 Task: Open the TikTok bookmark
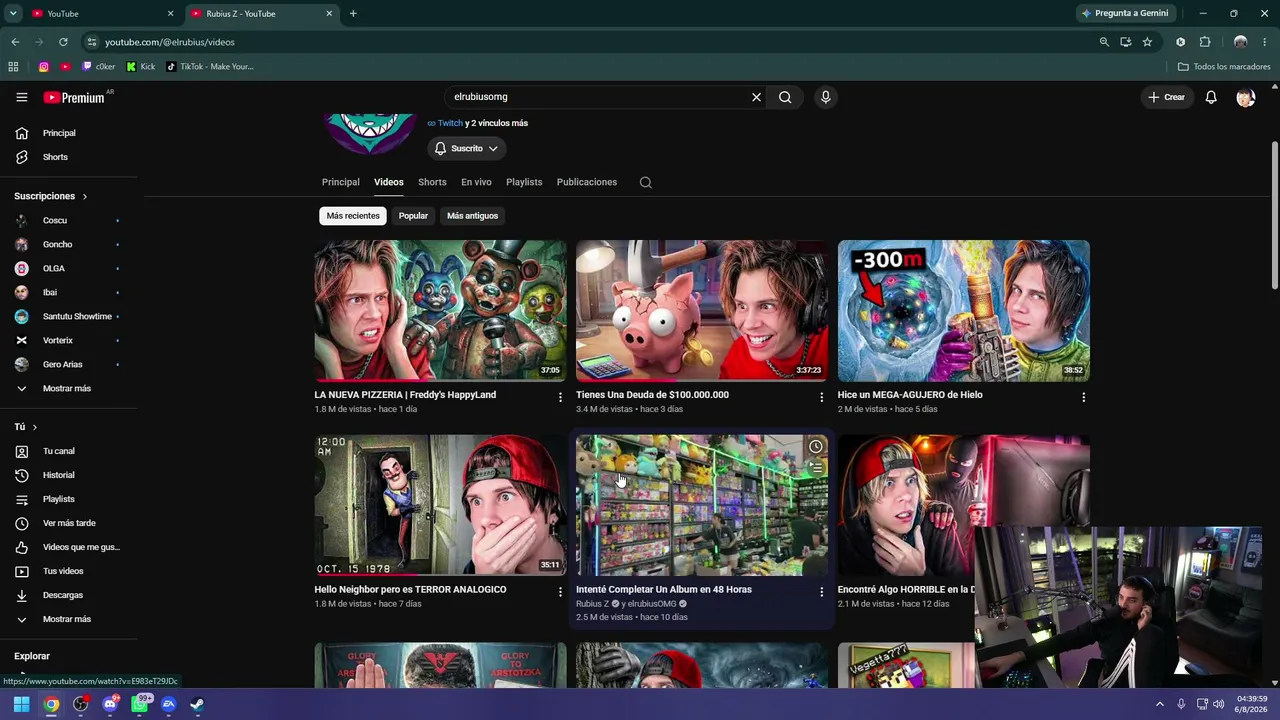pos(210,67)
